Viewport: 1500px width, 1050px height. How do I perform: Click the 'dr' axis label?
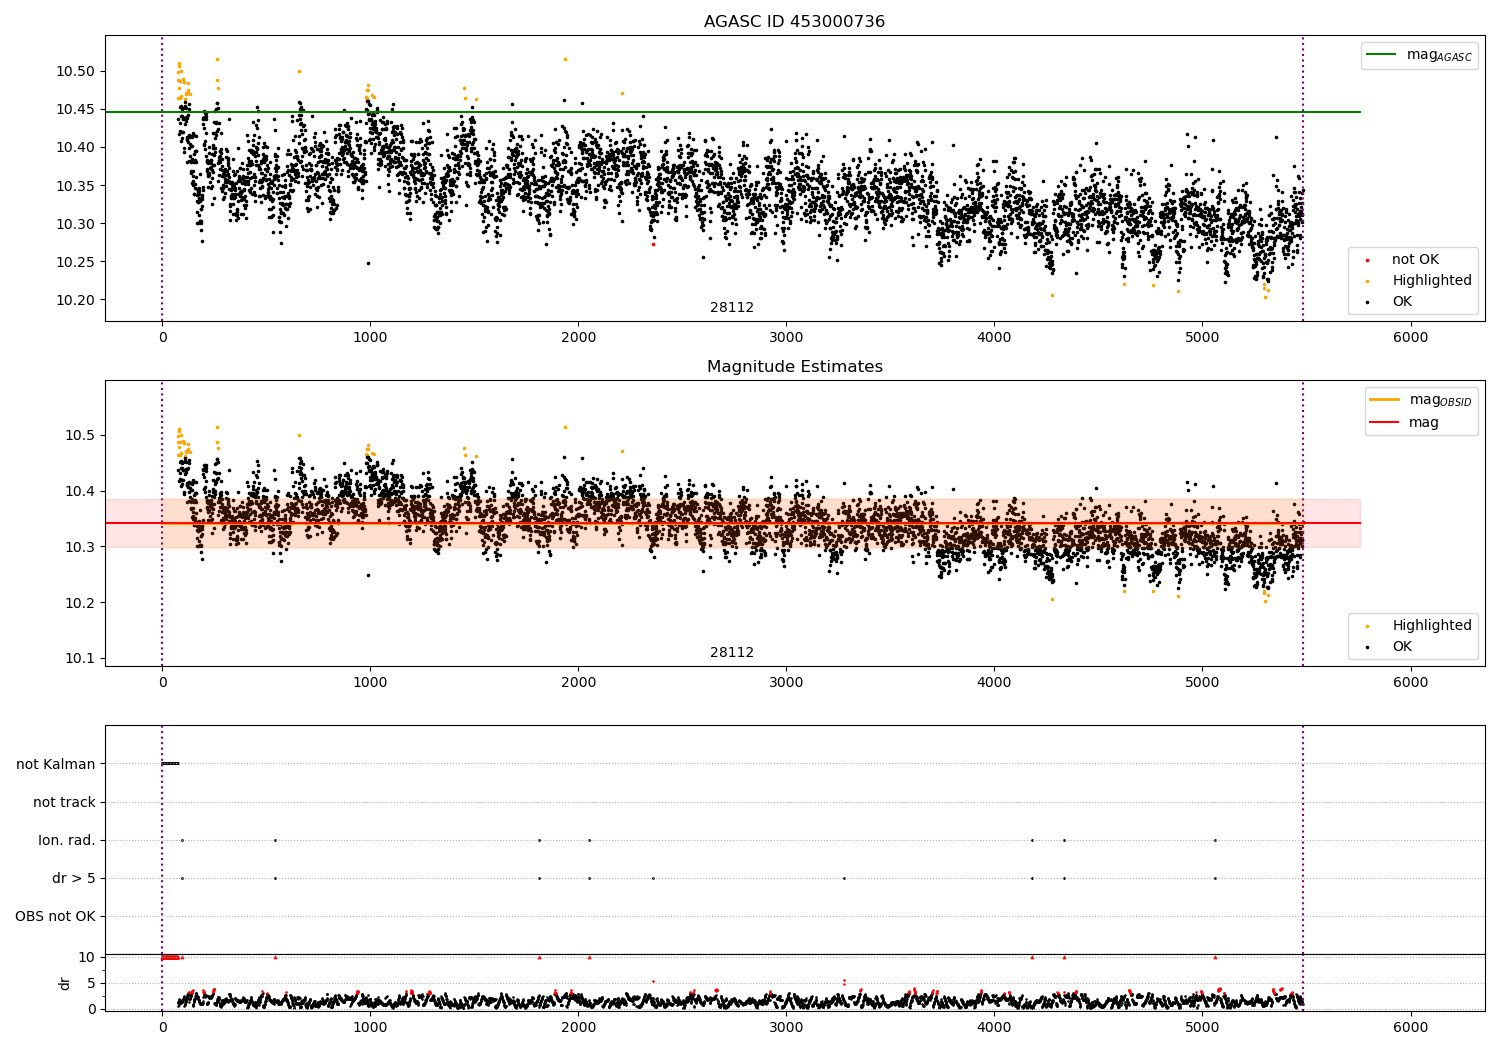coord(65,983)
